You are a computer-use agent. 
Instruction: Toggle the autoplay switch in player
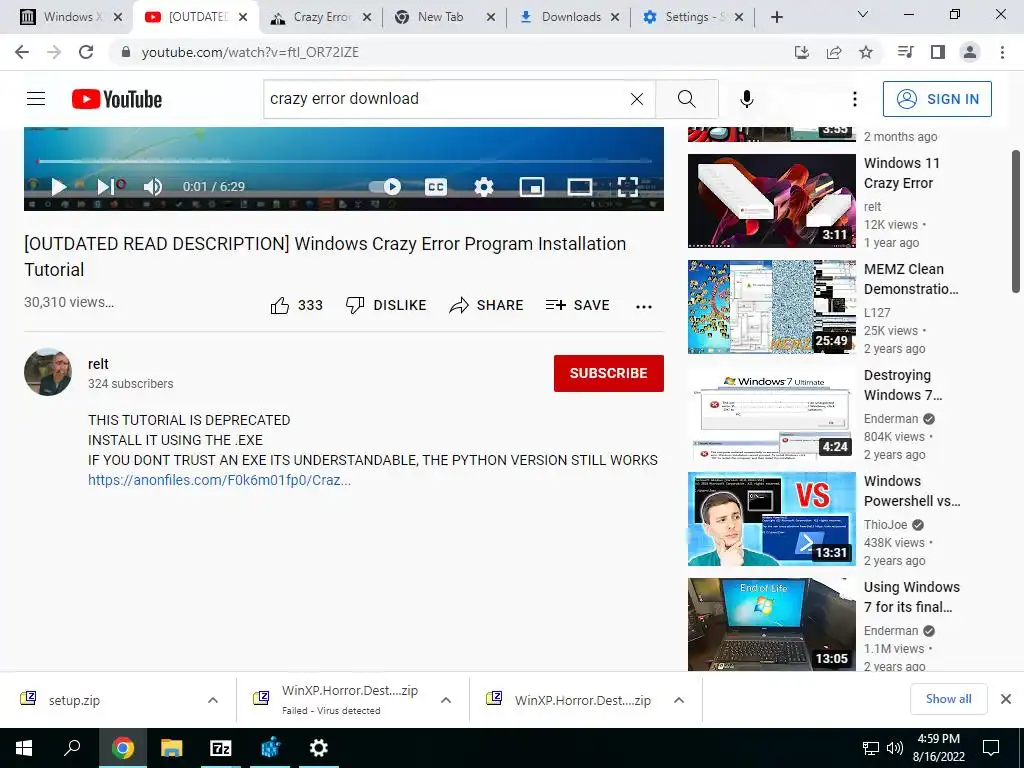point(385,187)
